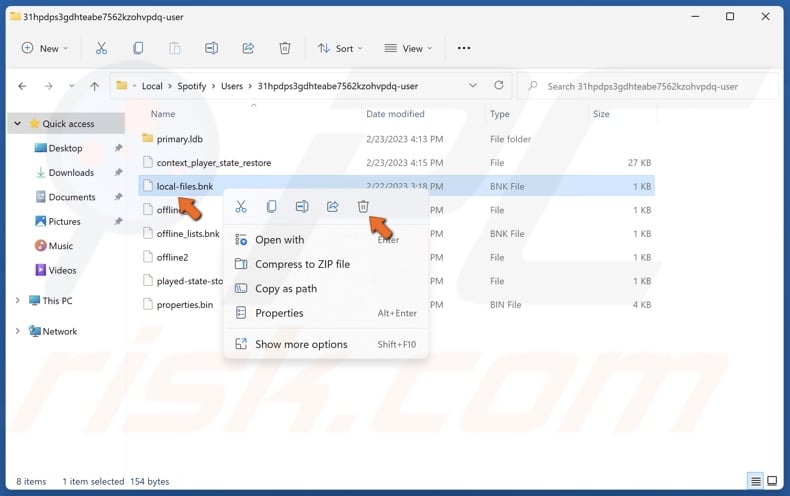This screenshot has height=496, width=790.
Task: Open Downloads in Quick access
Action: 71,172
